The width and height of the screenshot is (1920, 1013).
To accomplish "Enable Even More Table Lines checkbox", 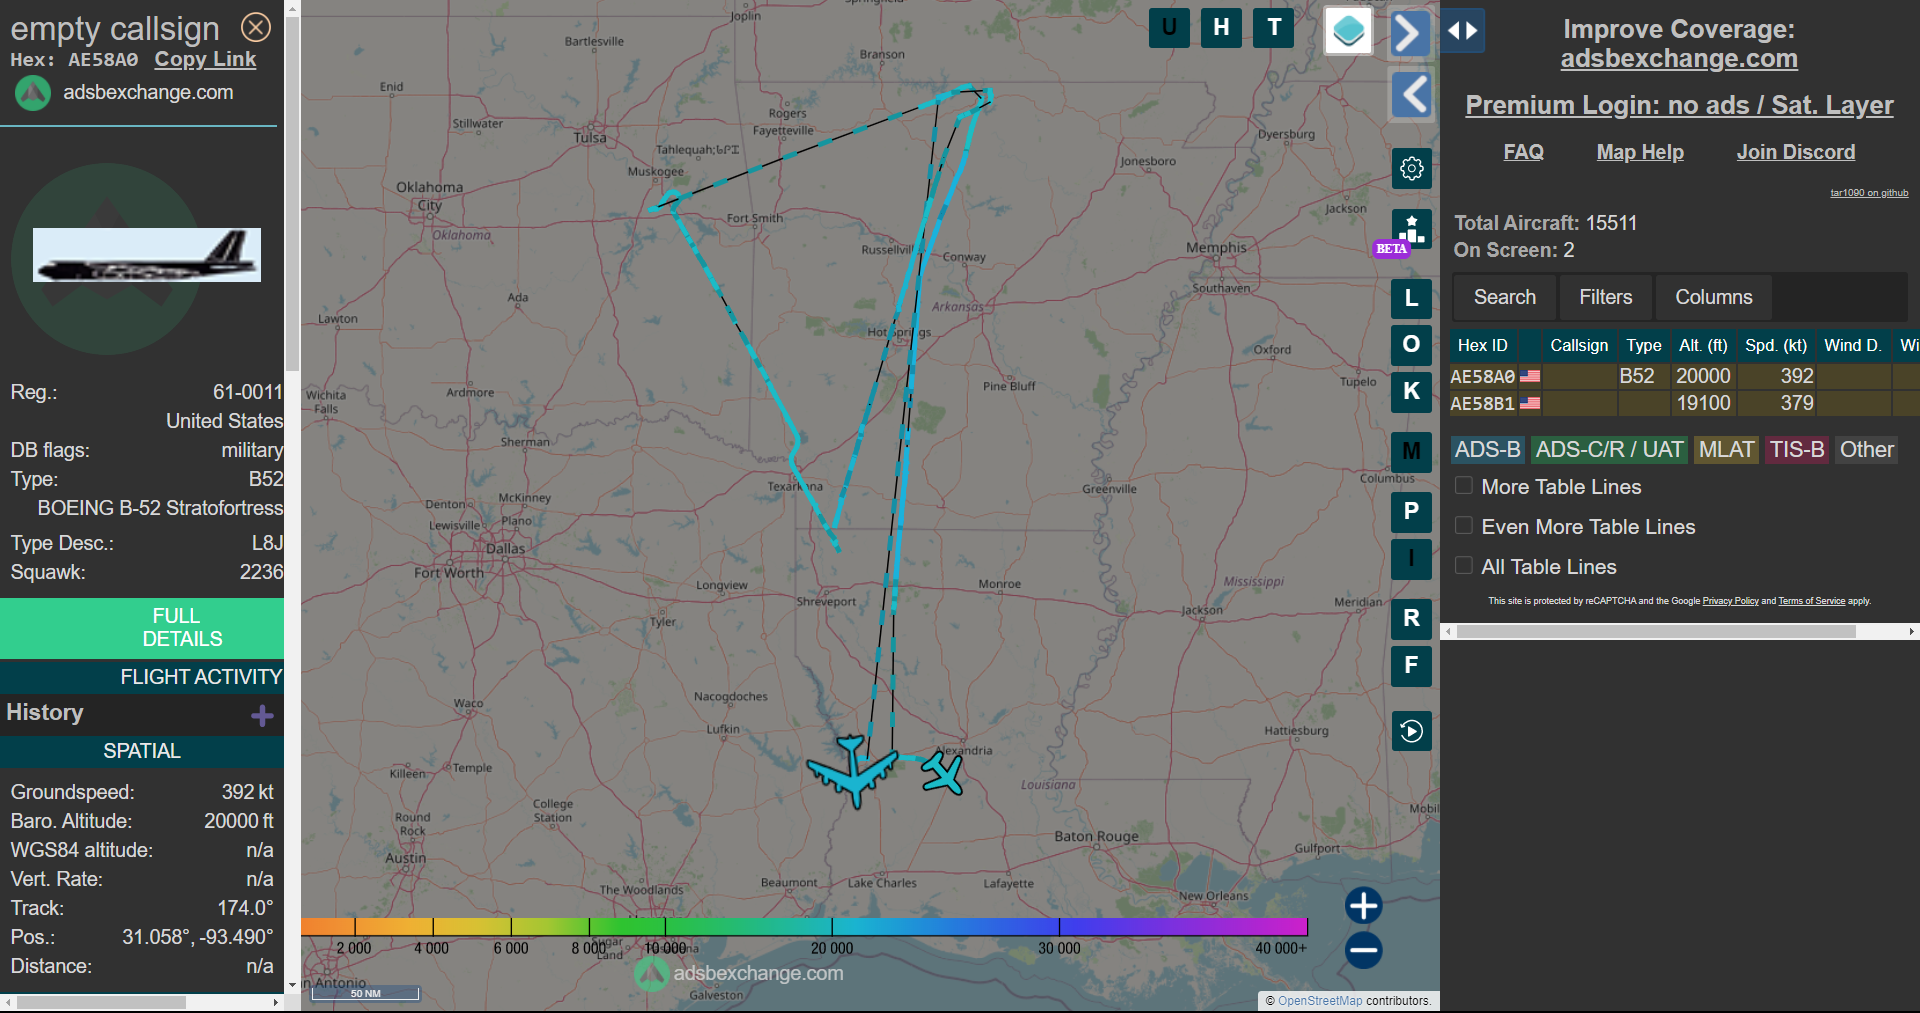I will coord(1464,526).
